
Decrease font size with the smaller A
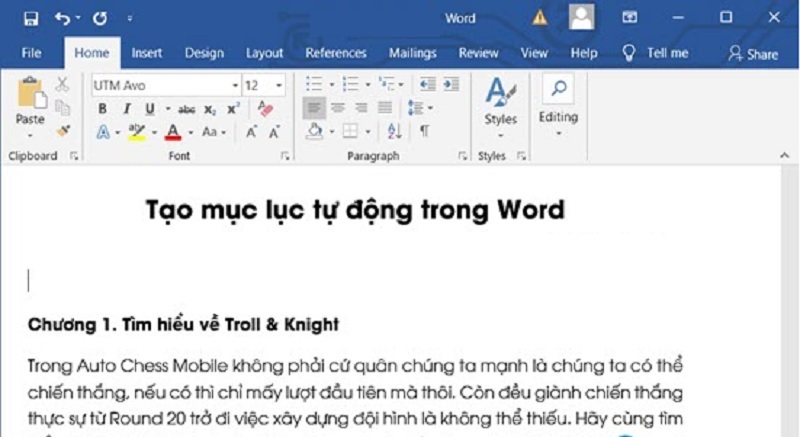274,133
